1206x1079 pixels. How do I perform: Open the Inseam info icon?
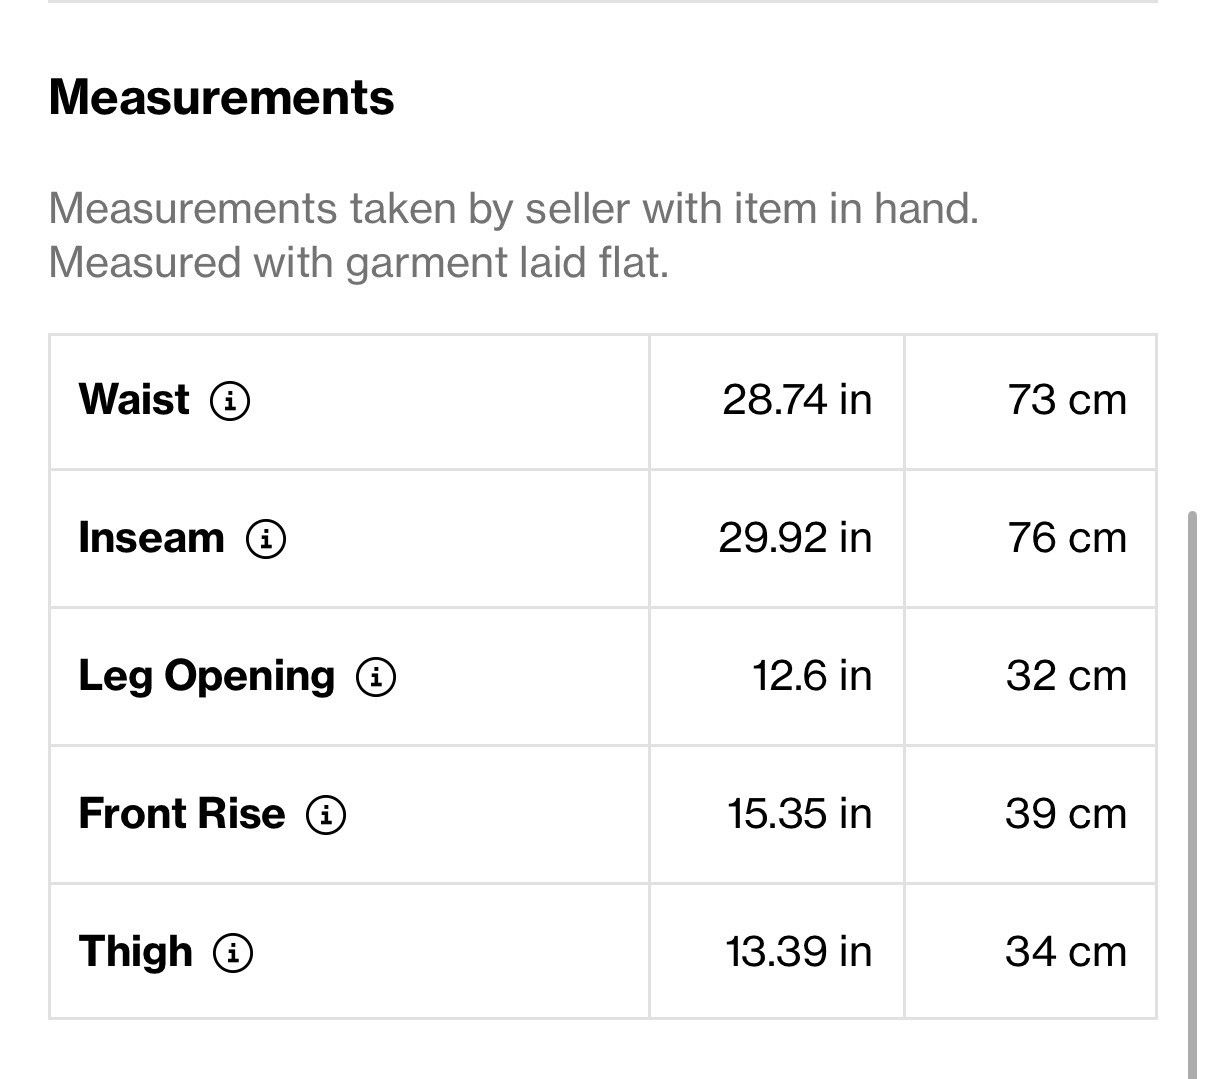click(x=266, y=539)
